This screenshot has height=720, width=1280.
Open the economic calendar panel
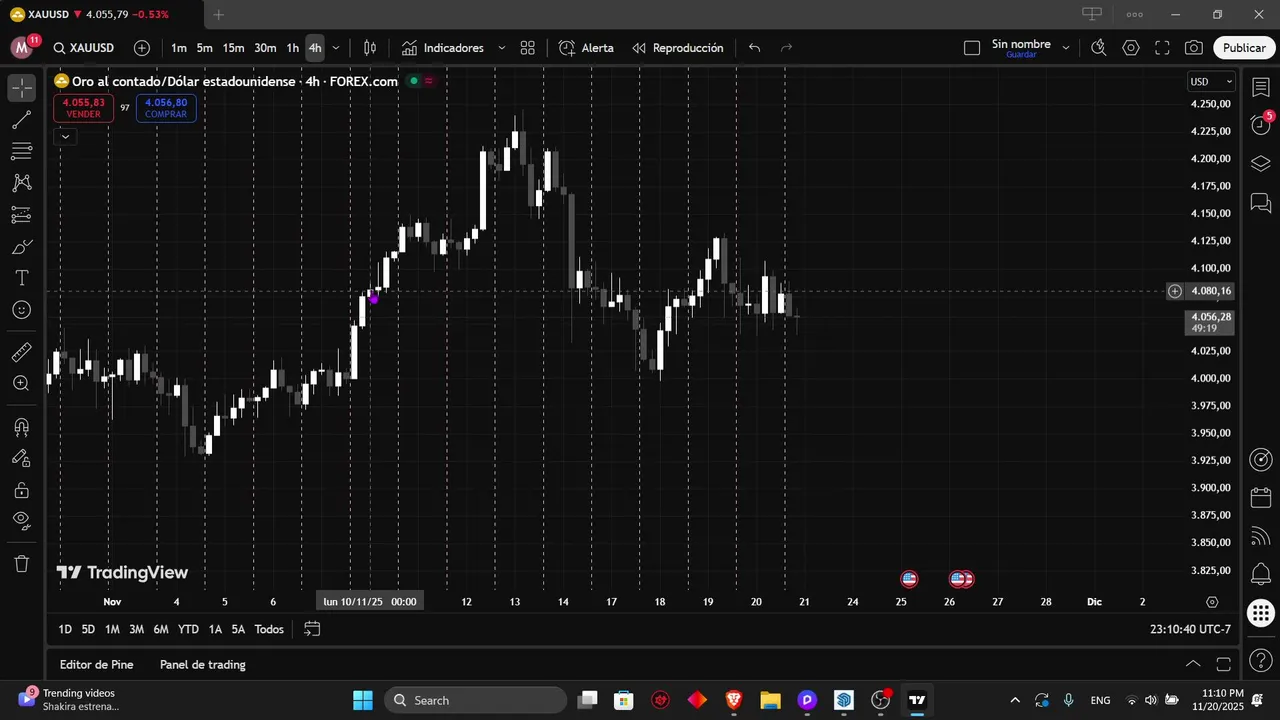[1261, 497]
